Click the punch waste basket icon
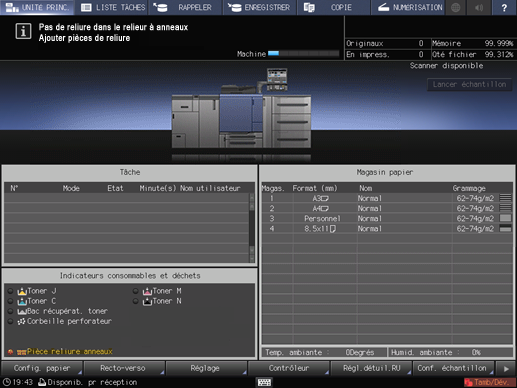The height and width of the screenshot is (388, 517). (22, 322)
